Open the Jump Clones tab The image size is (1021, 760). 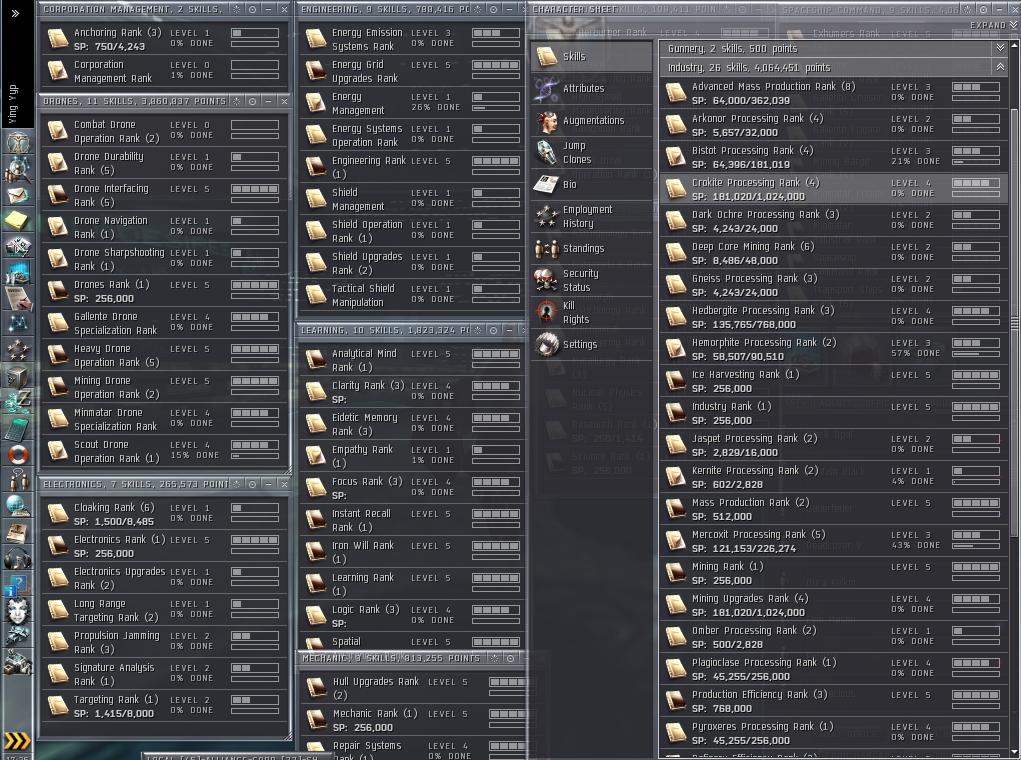591,152
